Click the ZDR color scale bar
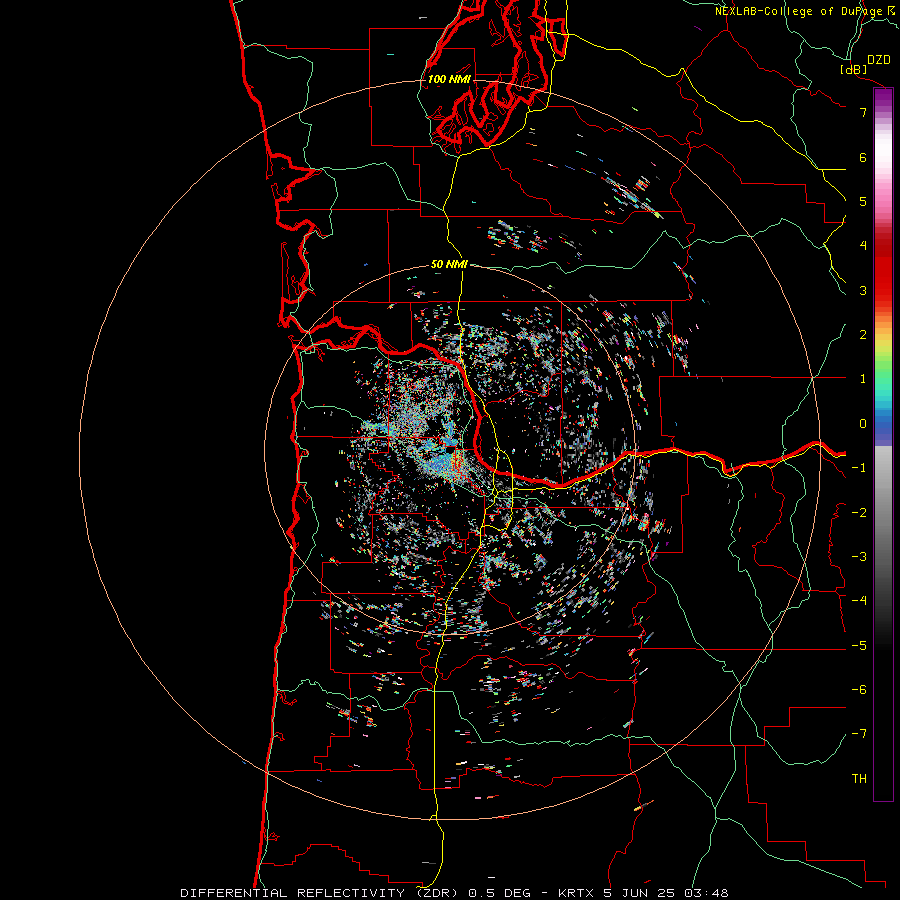Image resolution: width=900 pixels, height=900 pixels. tap(883, 444)
